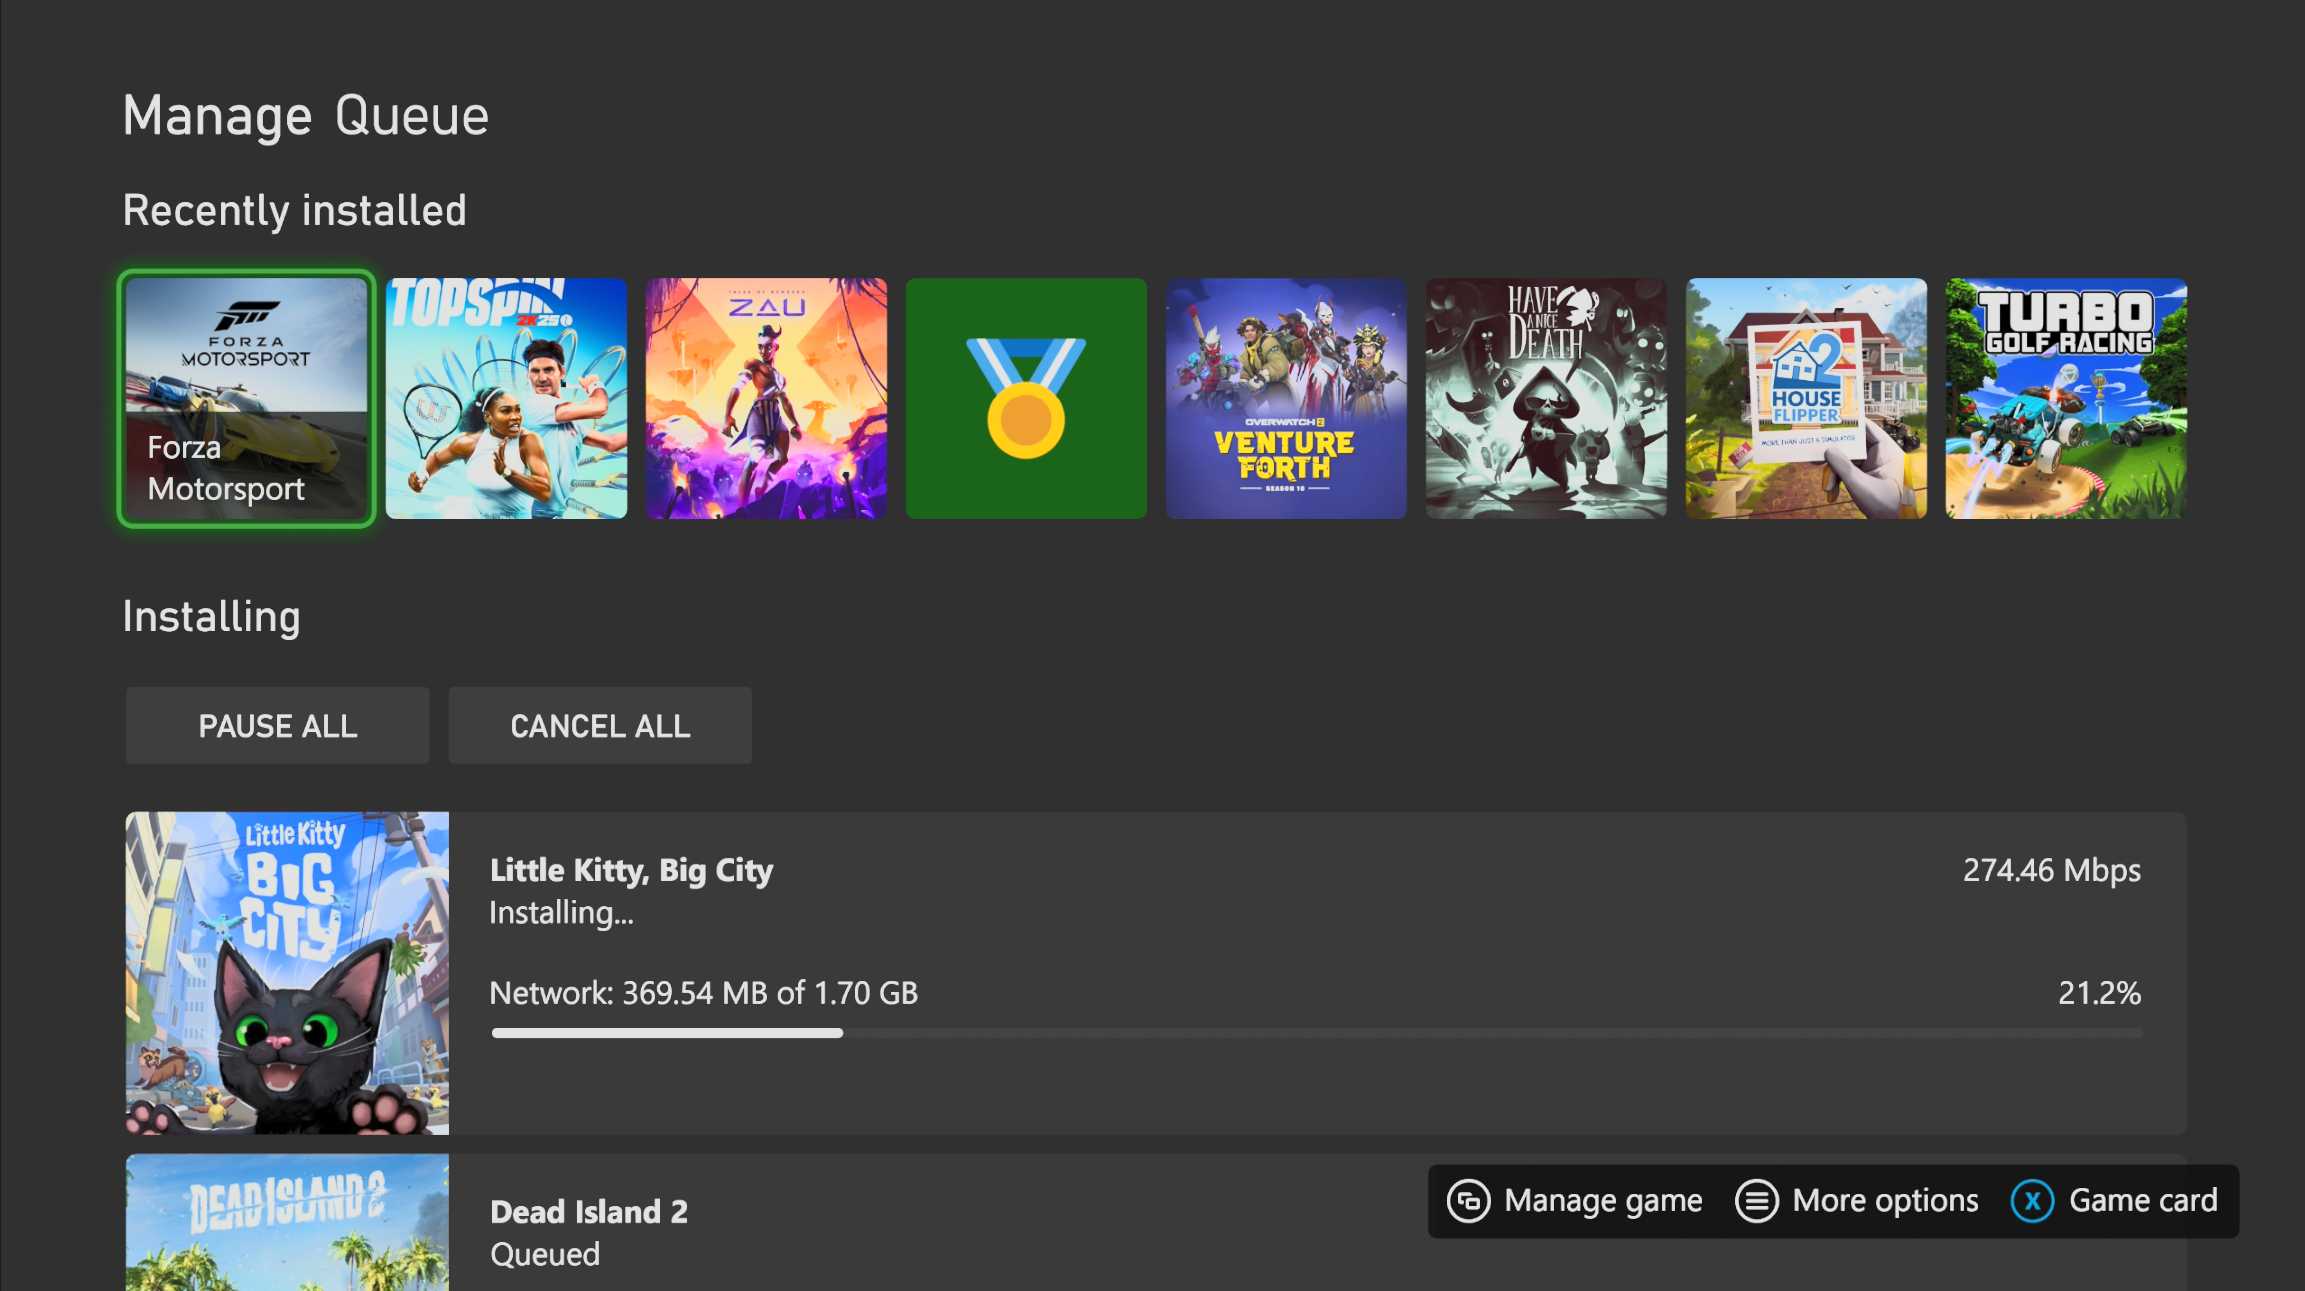Select the Dead Island 2 queued title
The width and height of the screenshot is (2305, 1291).
589,1212
